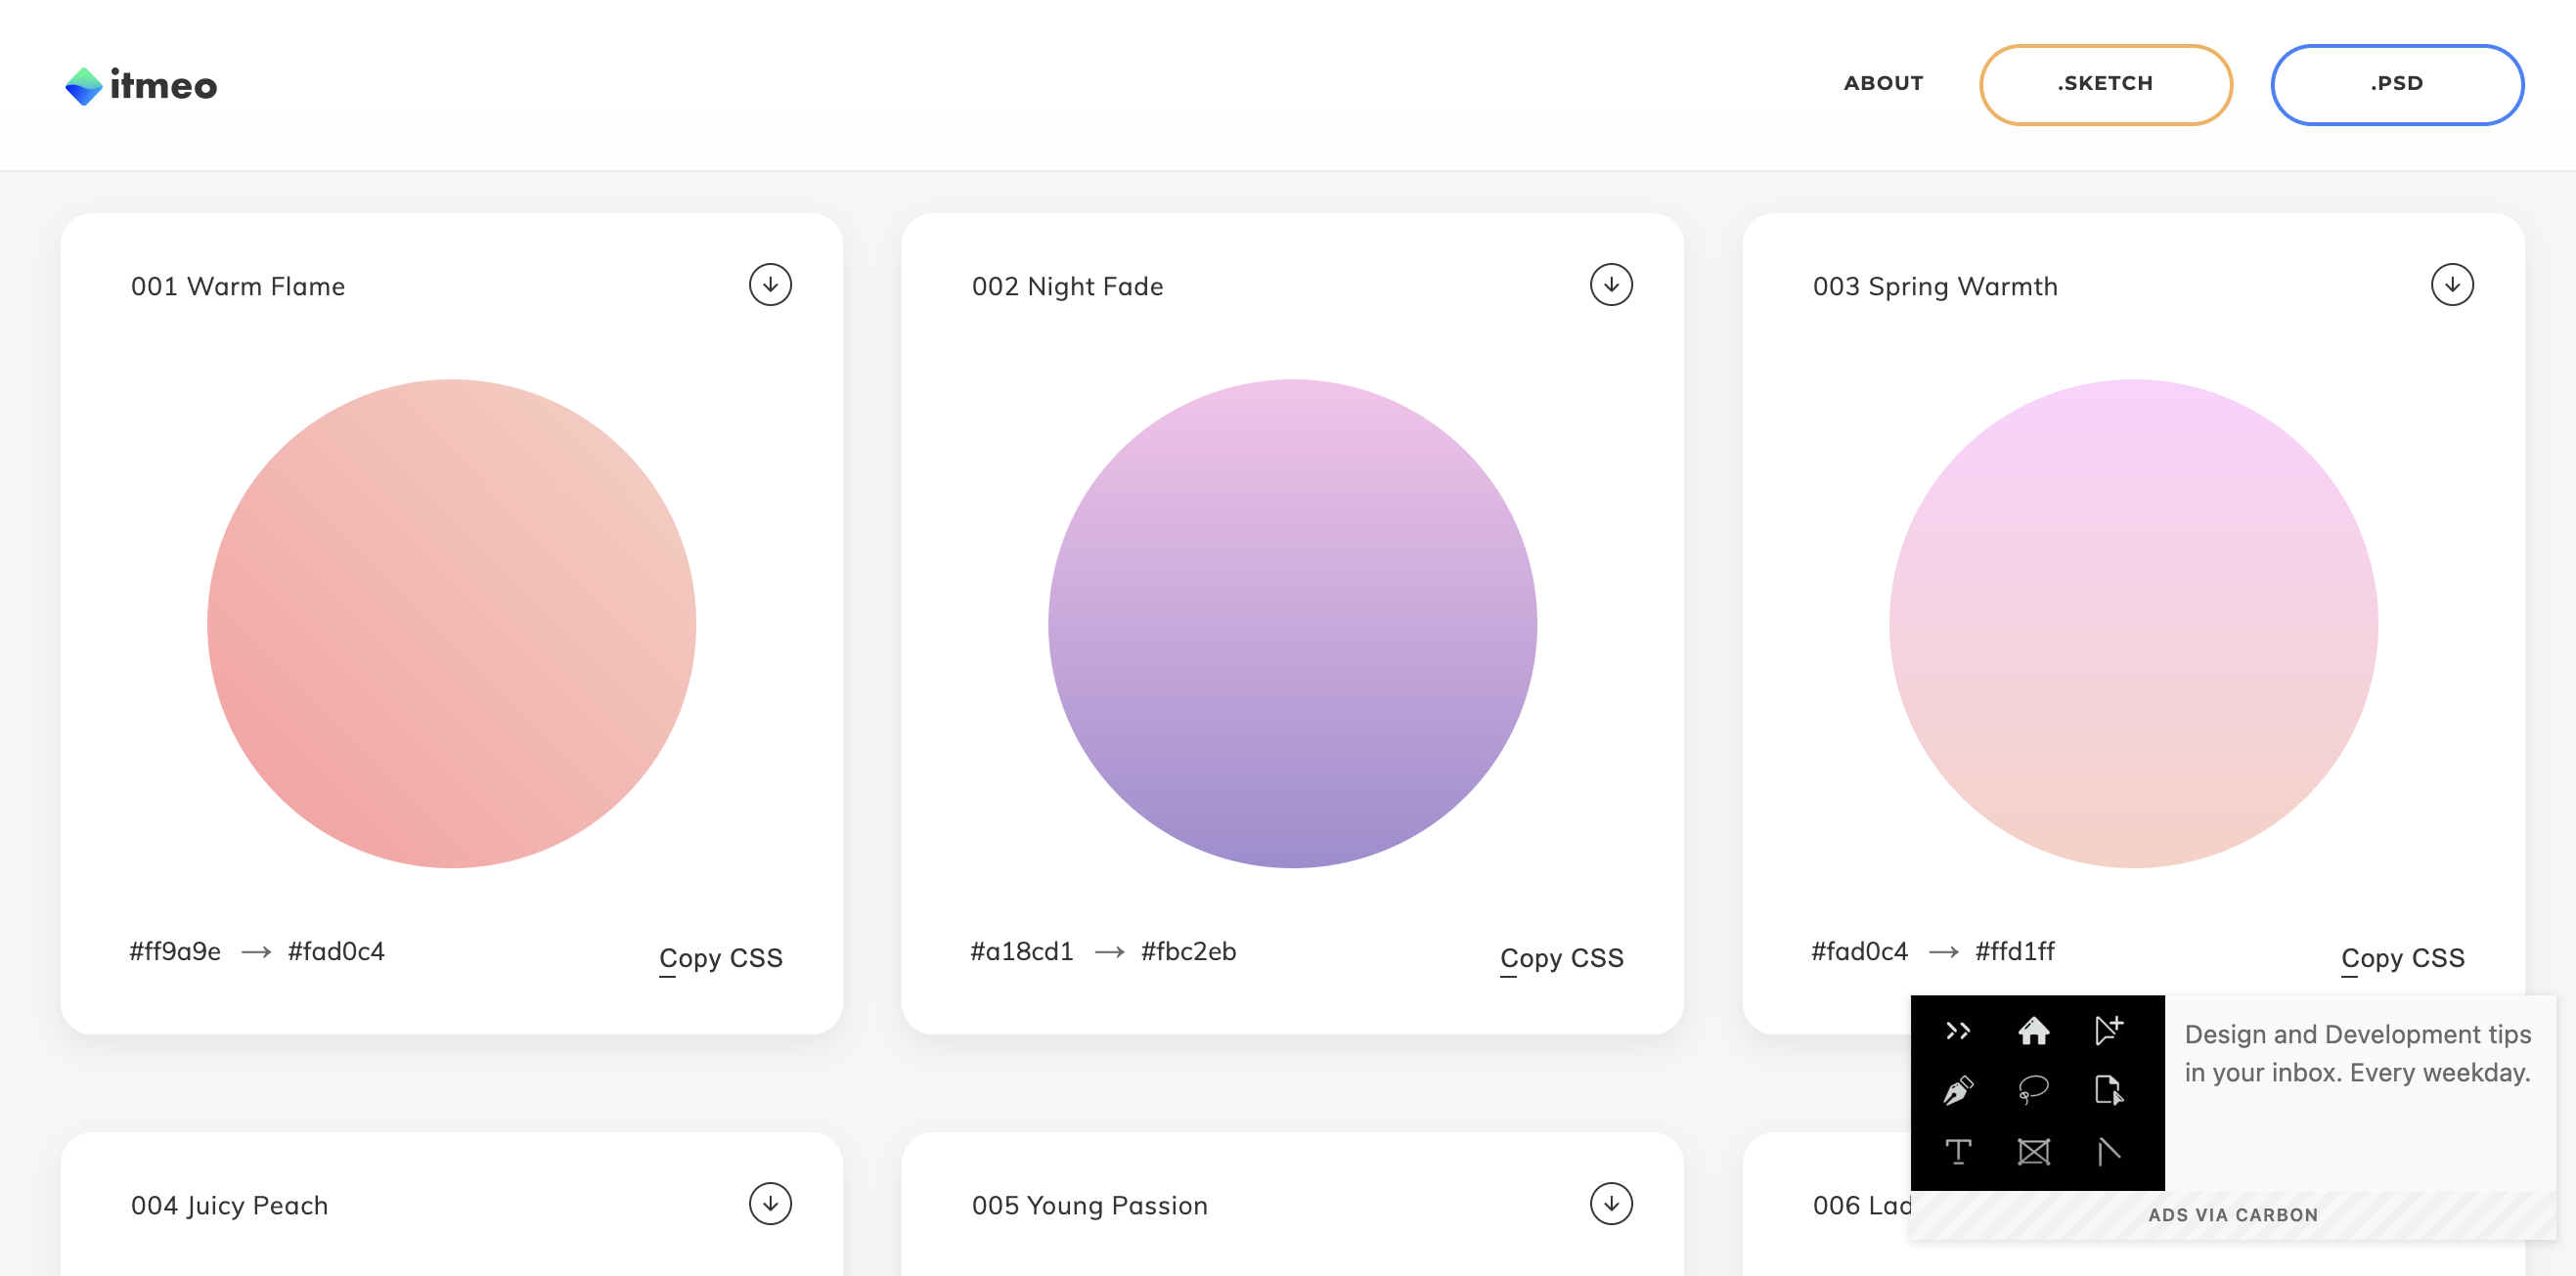Click the Carbon ad tools image
The width and height of the screenshot is (2576, 1276).
point(2037,1092)
